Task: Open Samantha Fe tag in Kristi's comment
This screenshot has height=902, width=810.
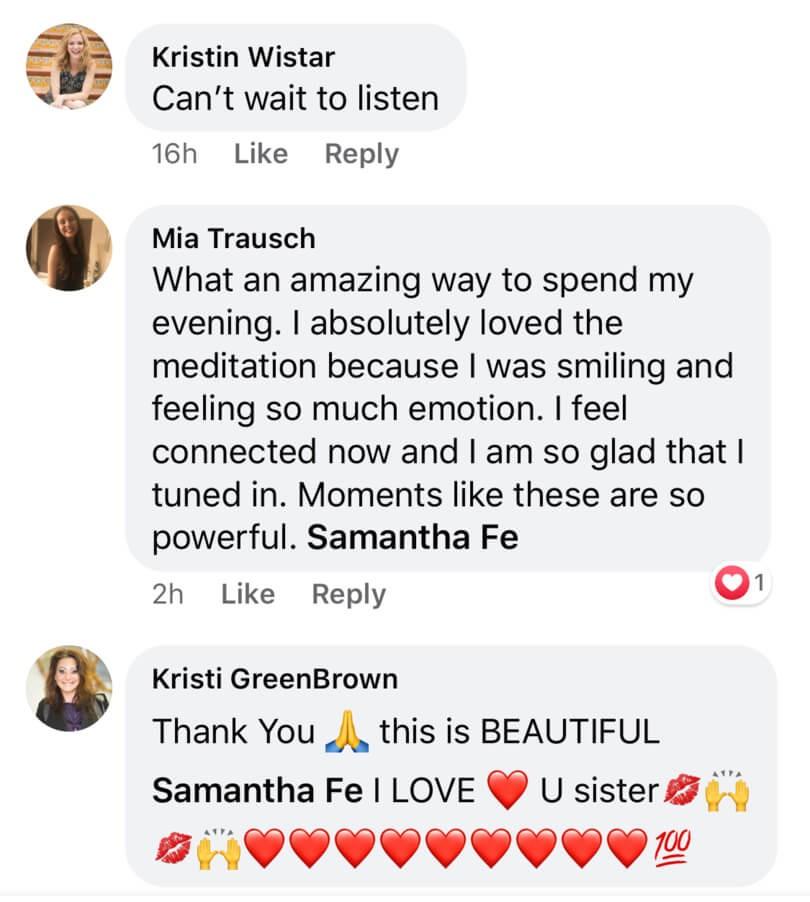Action: tap(257, 790)
